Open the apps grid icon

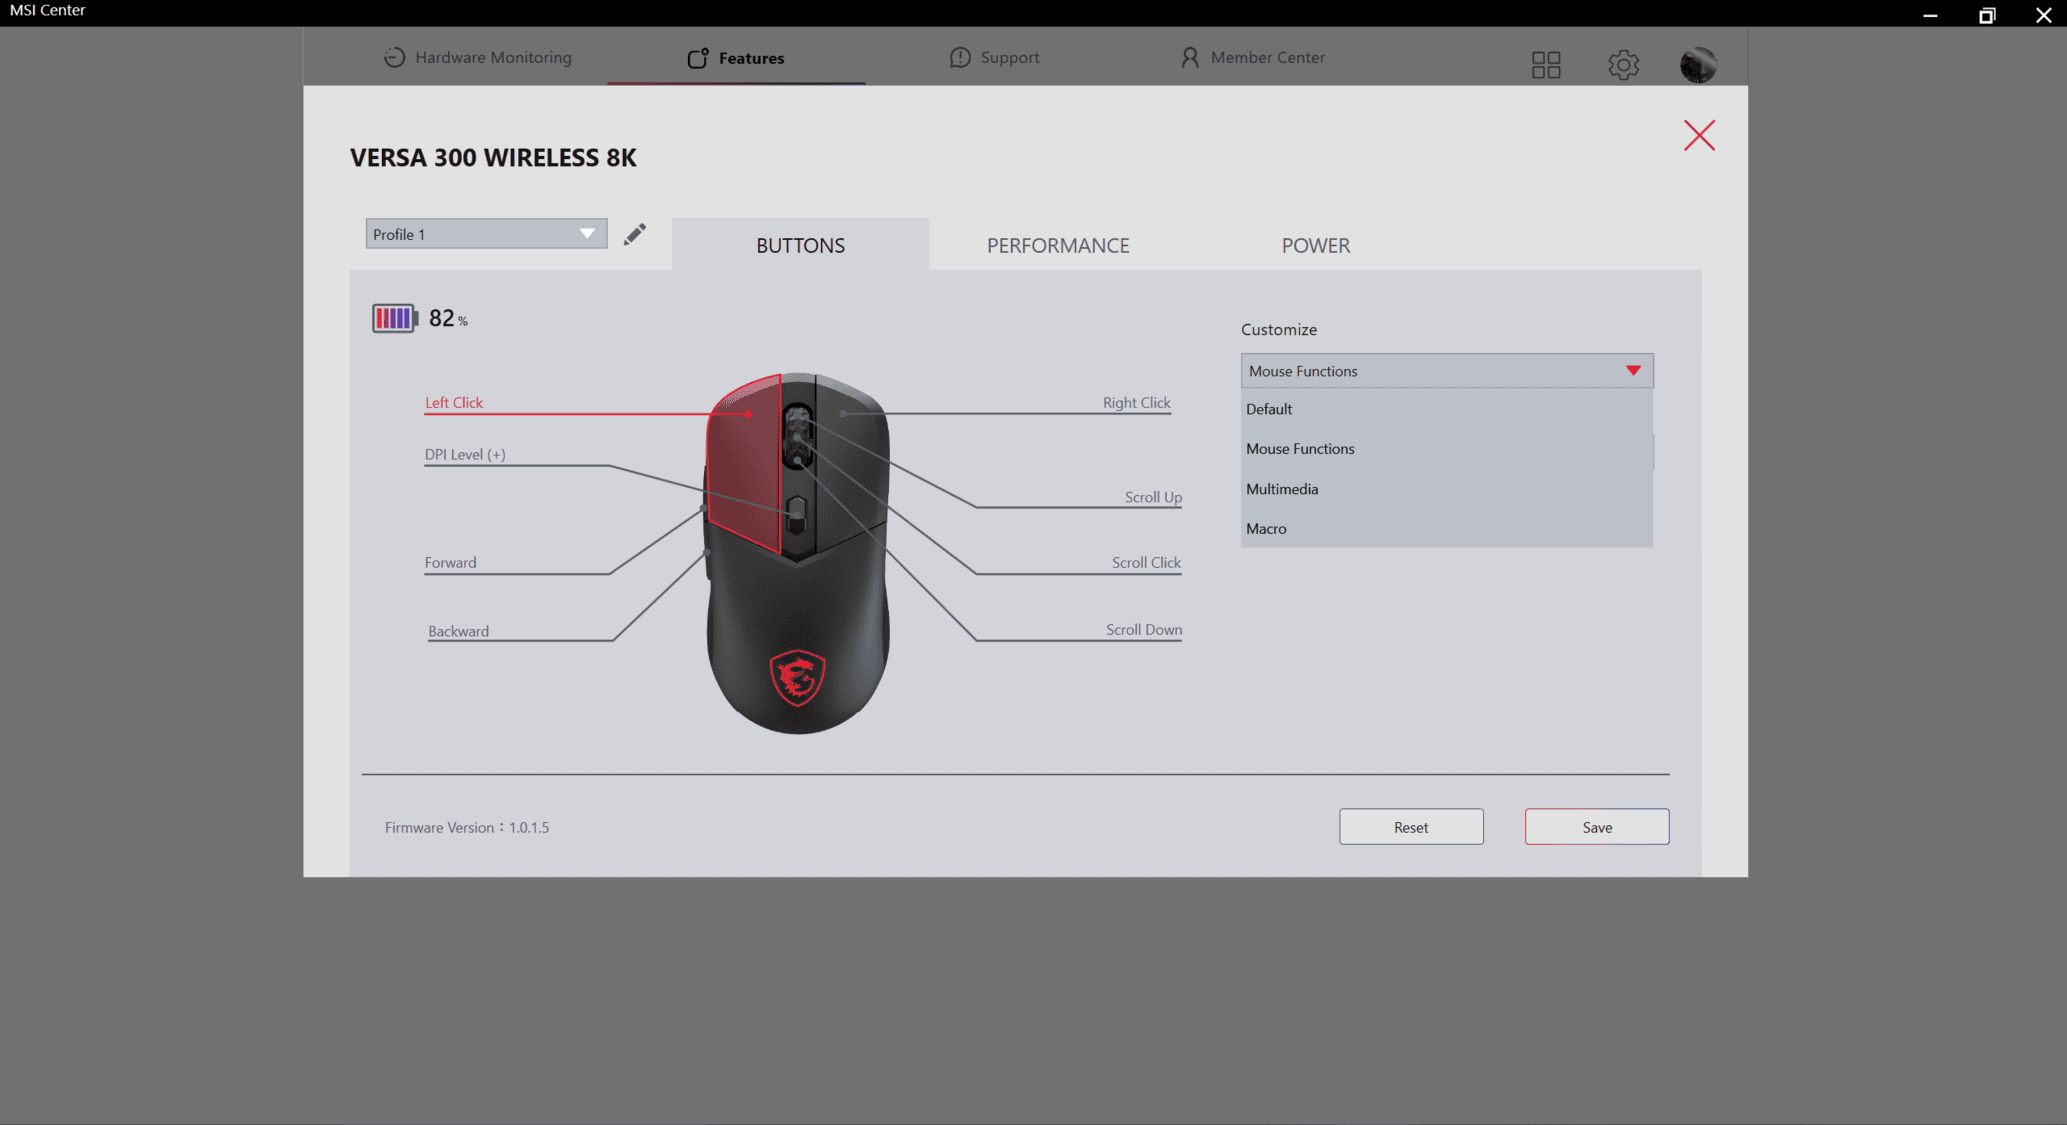coord(1546,65)
